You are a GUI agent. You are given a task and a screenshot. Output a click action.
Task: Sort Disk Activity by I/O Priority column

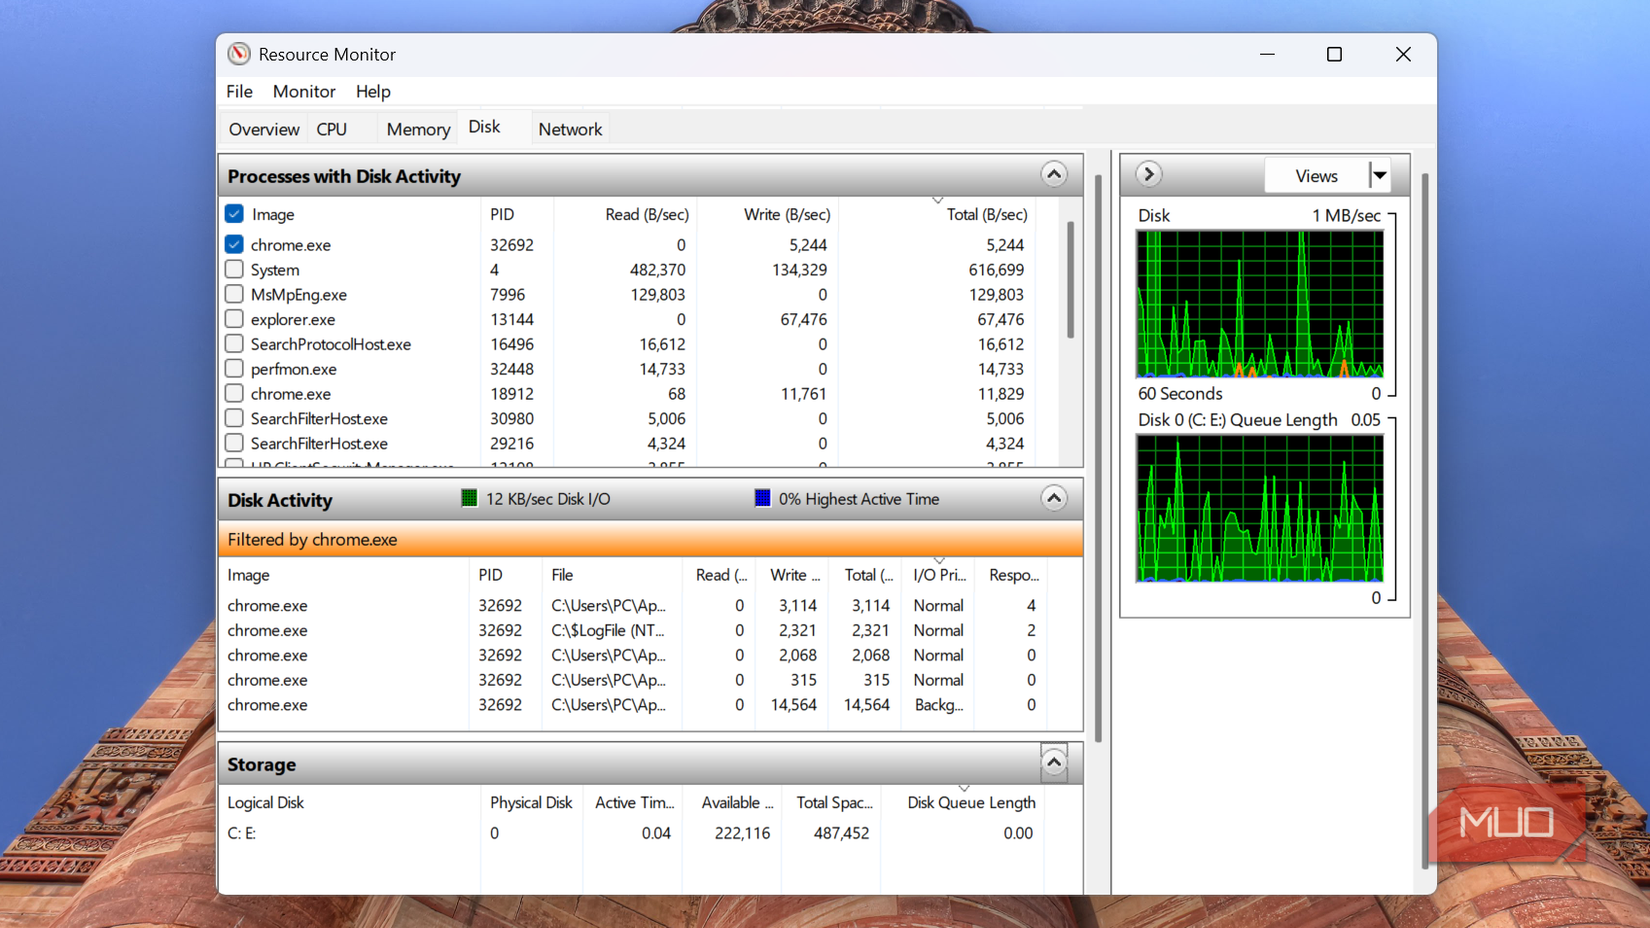(939, 575)
